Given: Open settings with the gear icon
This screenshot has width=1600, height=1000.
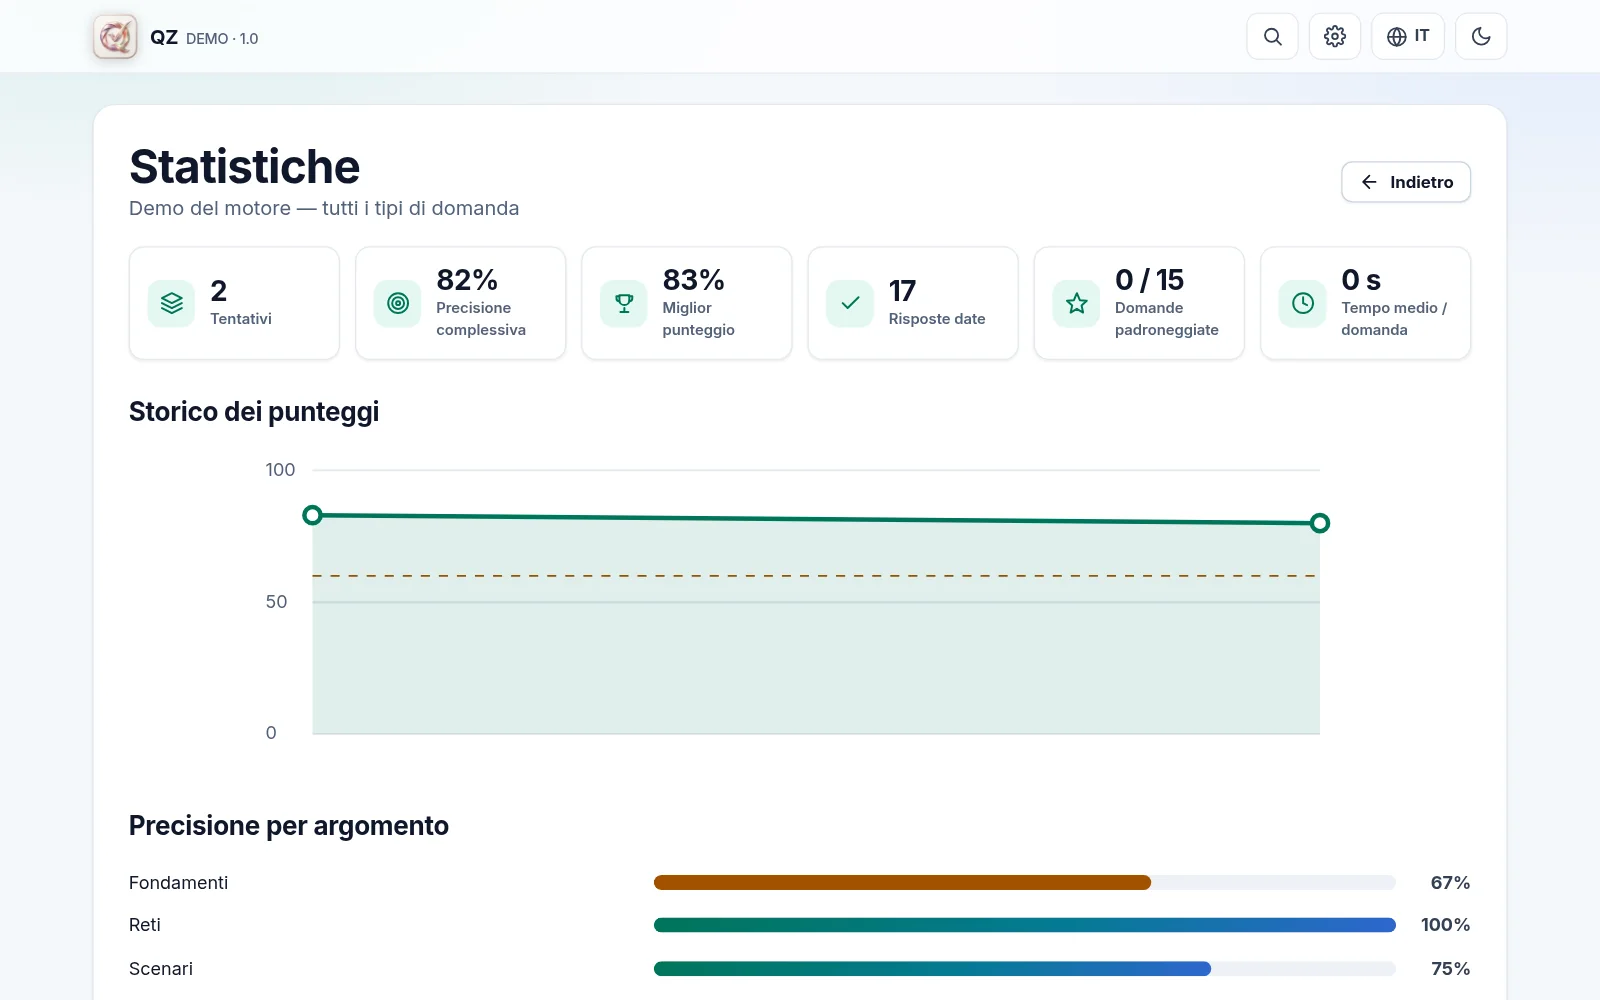Looking at the screenshot, I should 1334,37.
